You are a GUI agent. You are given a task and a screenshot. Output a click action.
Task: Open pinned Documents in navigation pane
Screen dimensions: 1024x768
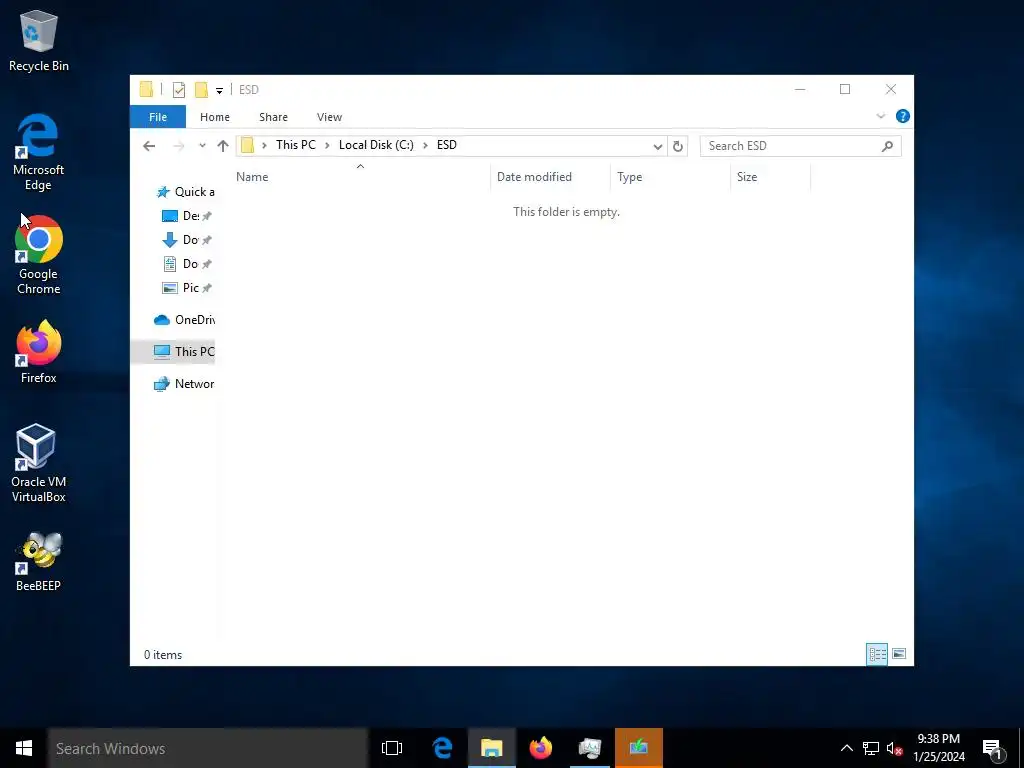(187, 264)
